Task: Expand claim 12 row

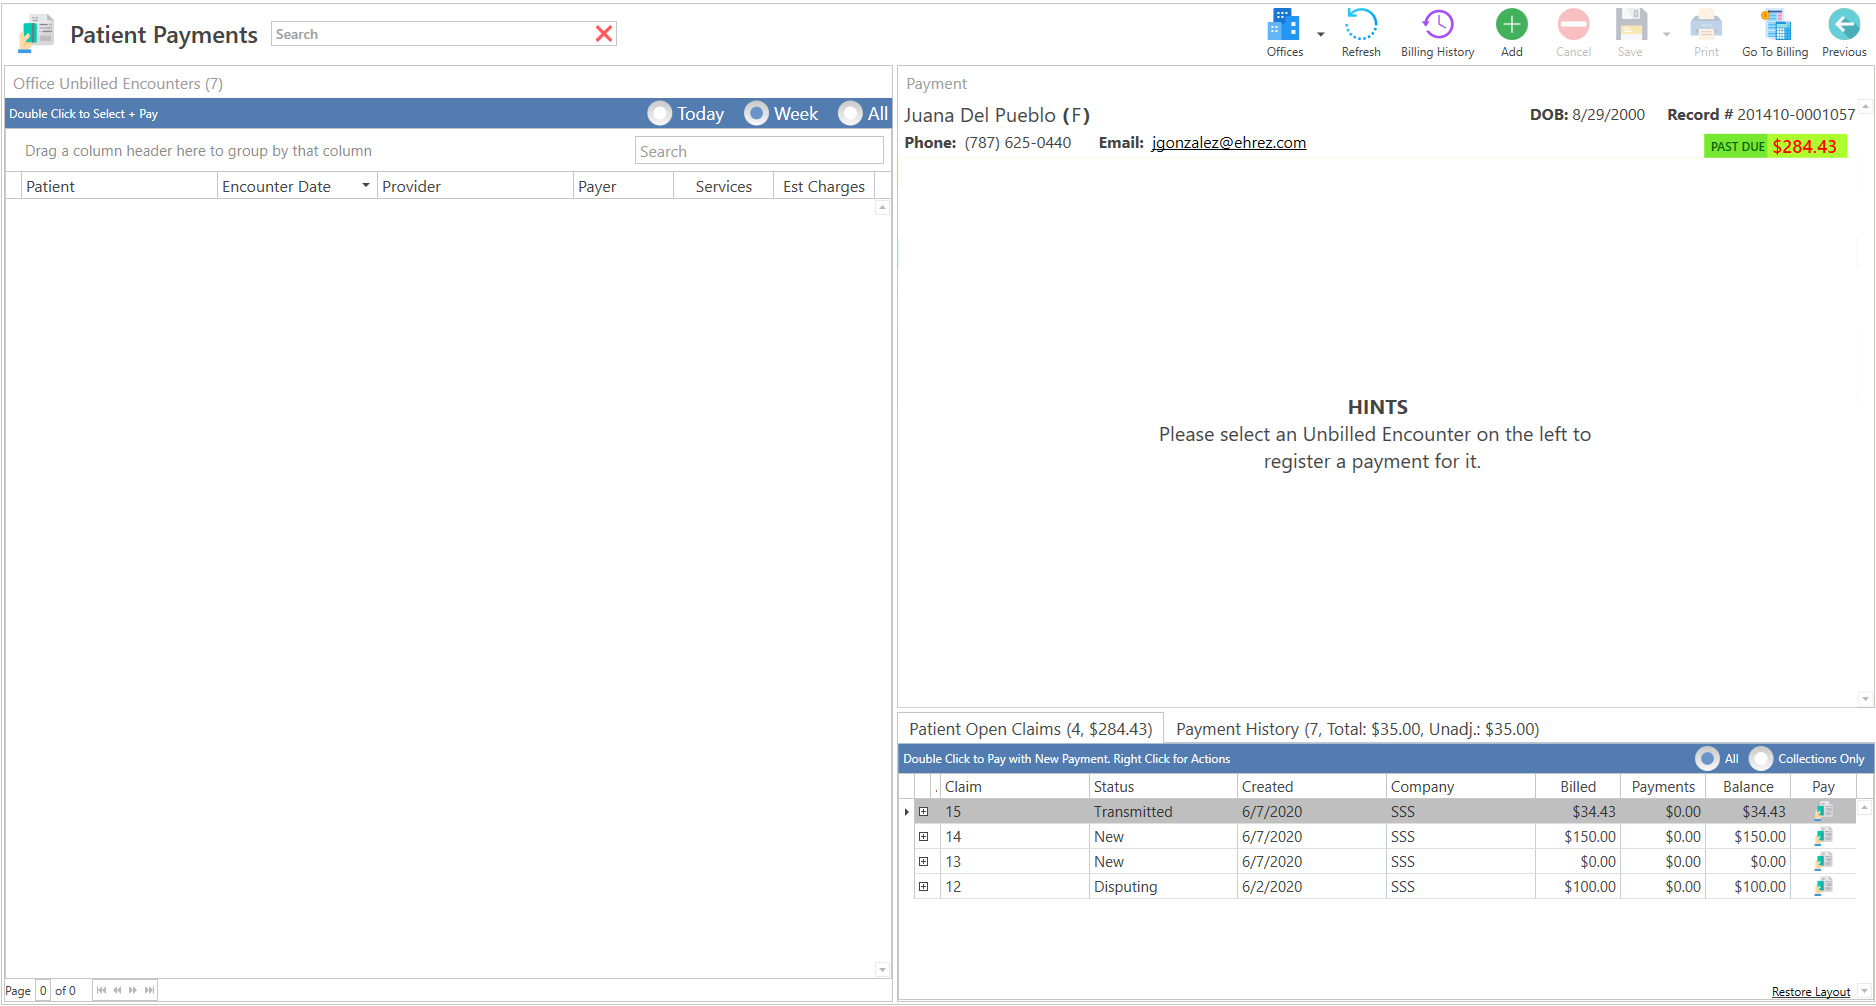Action: click(923, 886)
